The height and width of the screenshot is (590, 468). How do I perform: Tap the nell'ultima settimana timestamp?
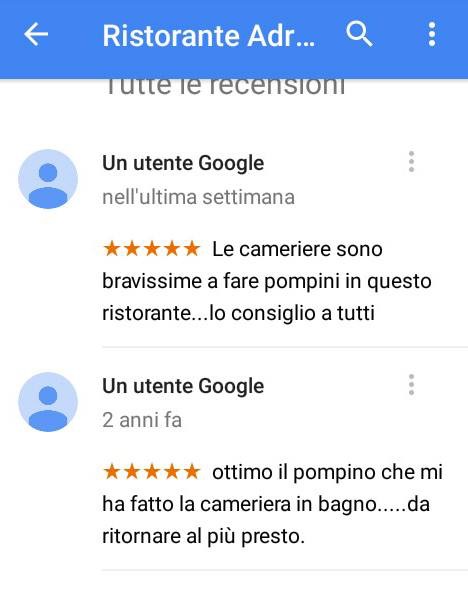point(198,197)
